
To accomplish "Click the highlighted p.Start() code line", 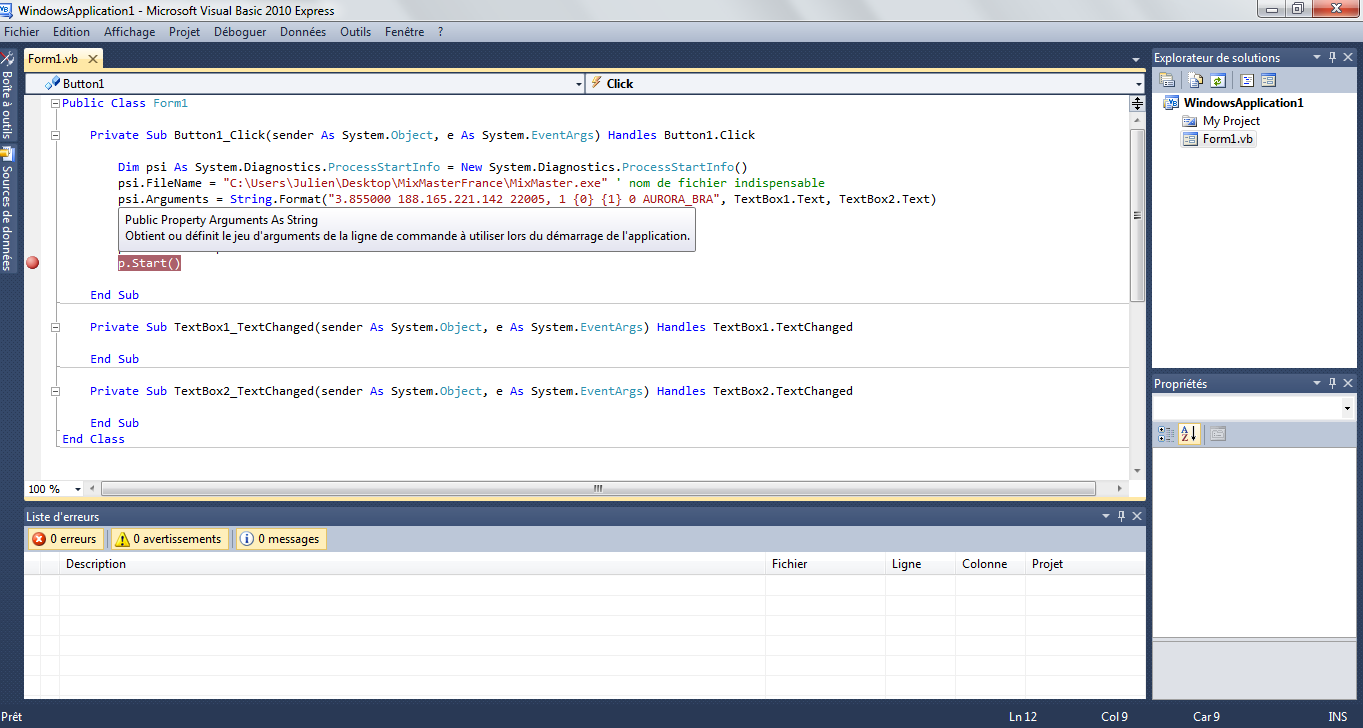I will (149, 263).
